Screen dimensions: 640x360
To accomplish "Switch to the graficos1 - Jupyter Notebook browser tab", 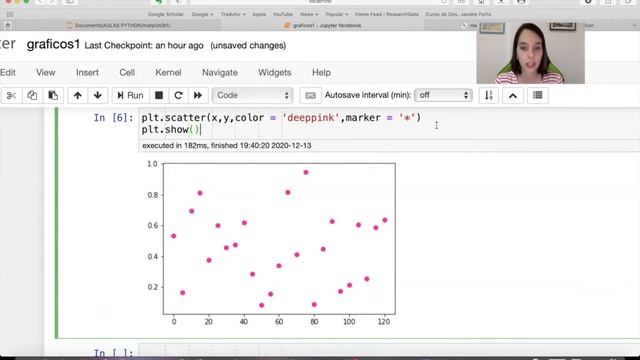I will coord(323,25).
